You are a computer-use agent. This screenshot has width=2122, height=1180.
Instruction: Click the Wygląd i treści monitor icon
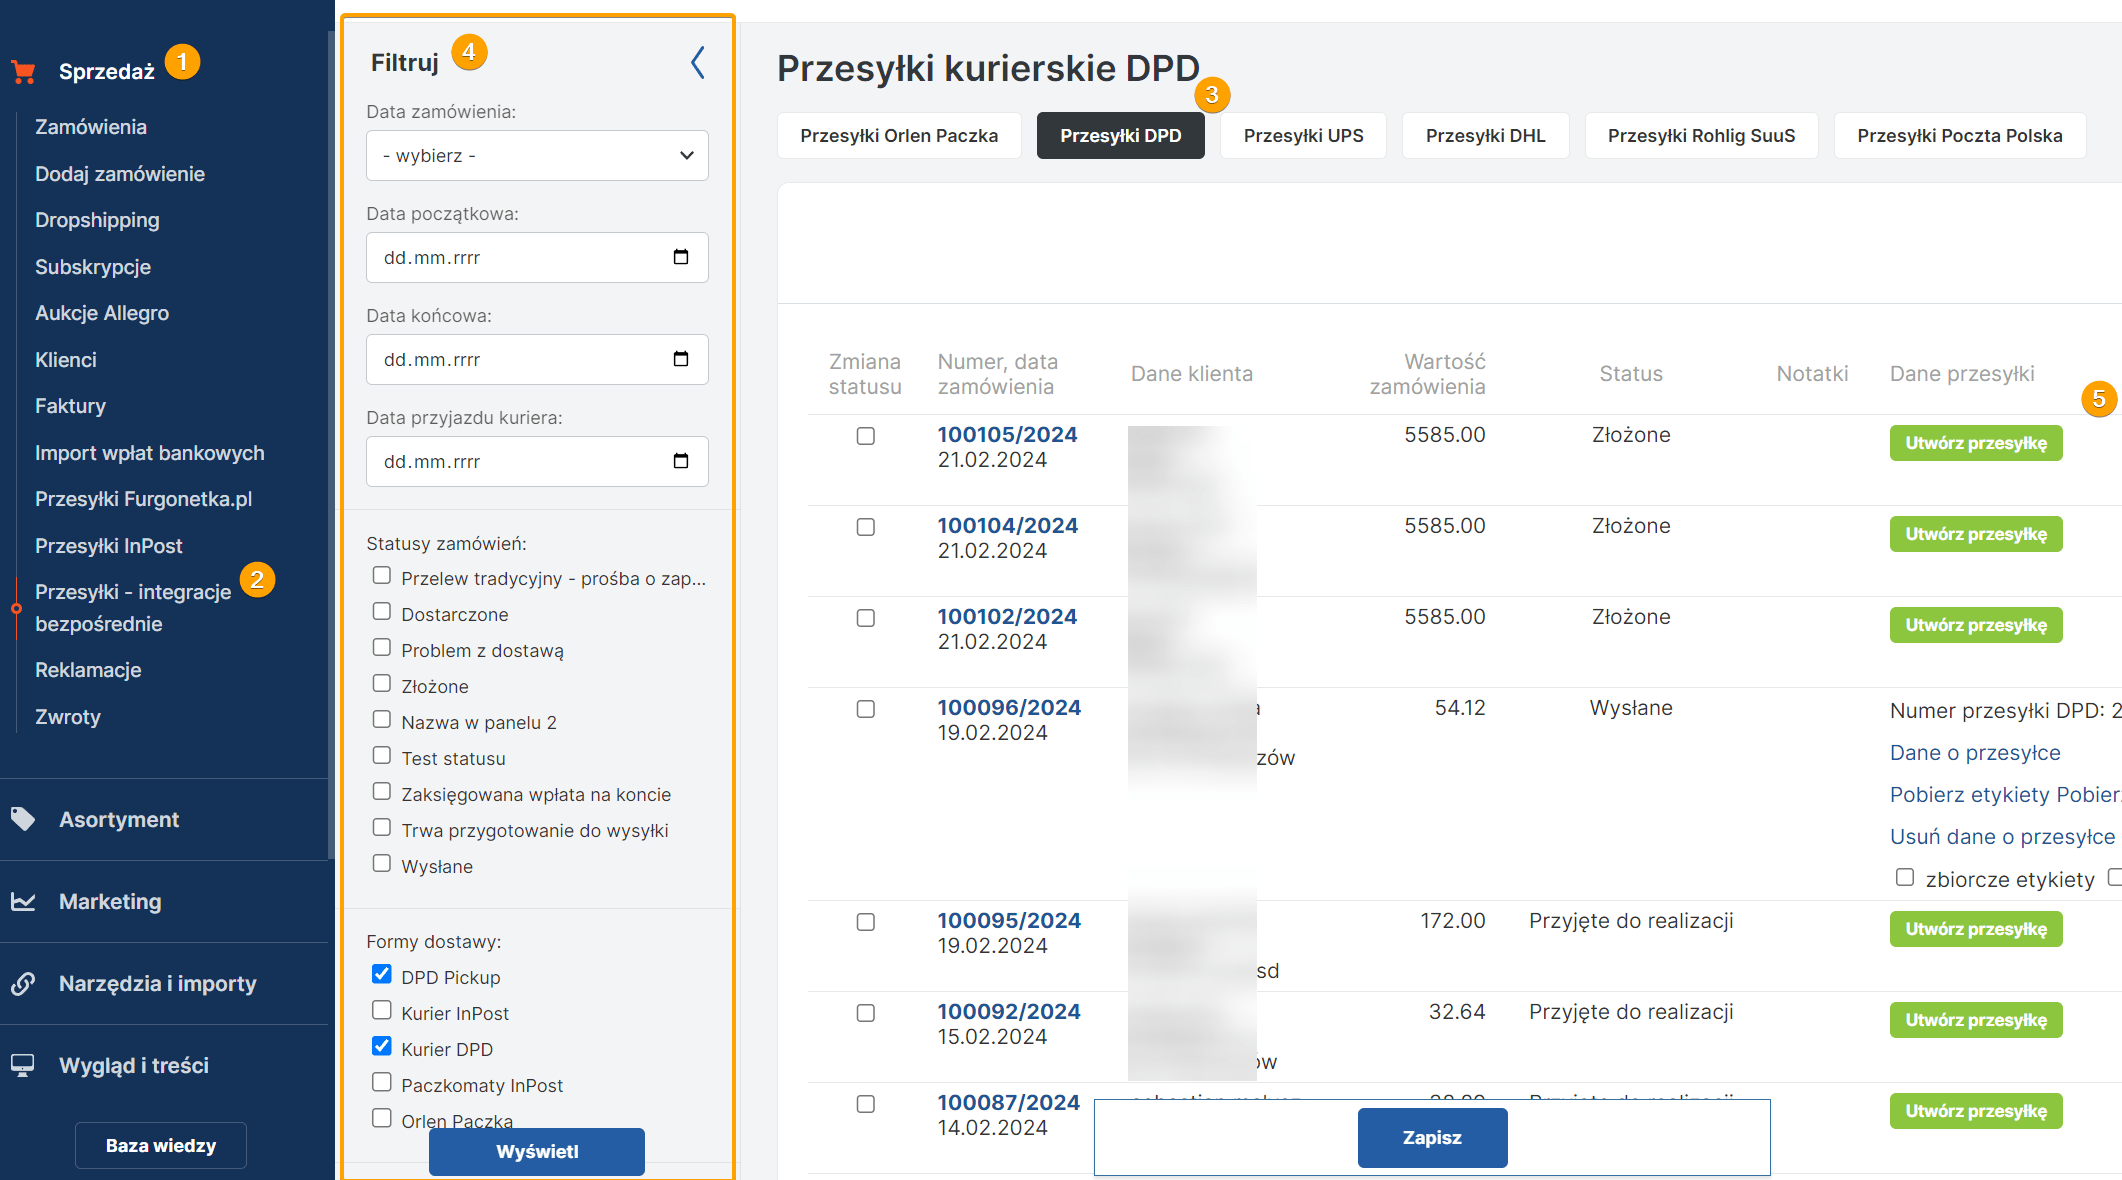click(23, 1065)
